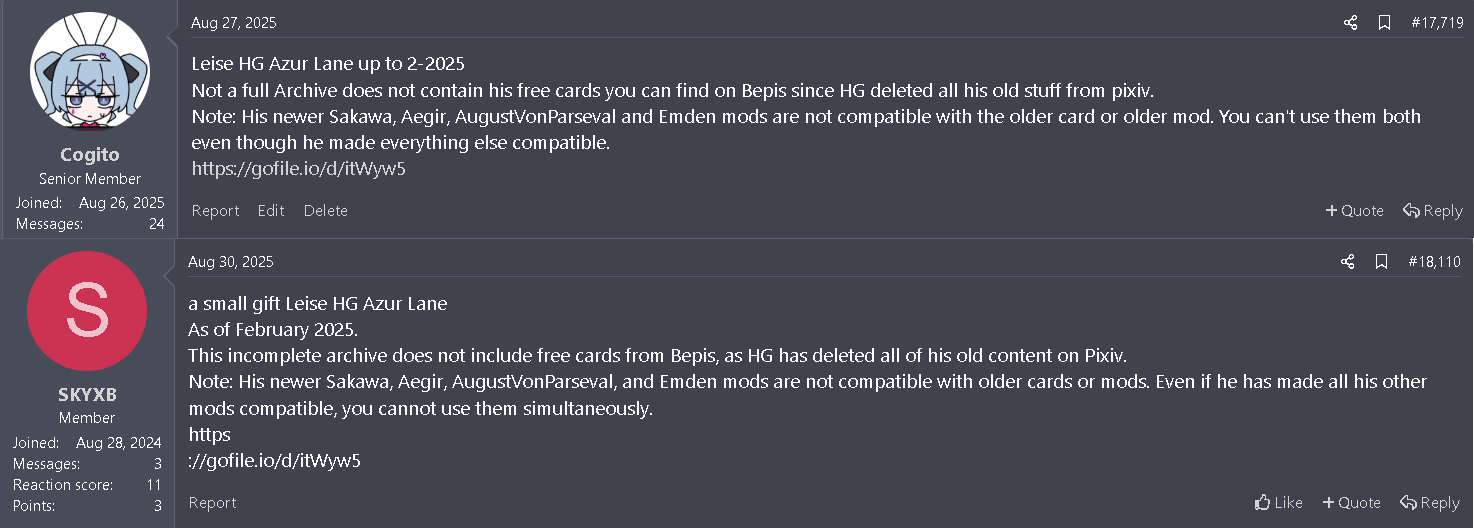Quote SKYXB's post
Viewport: 1474px width, 528px height.
point(1351,503)
